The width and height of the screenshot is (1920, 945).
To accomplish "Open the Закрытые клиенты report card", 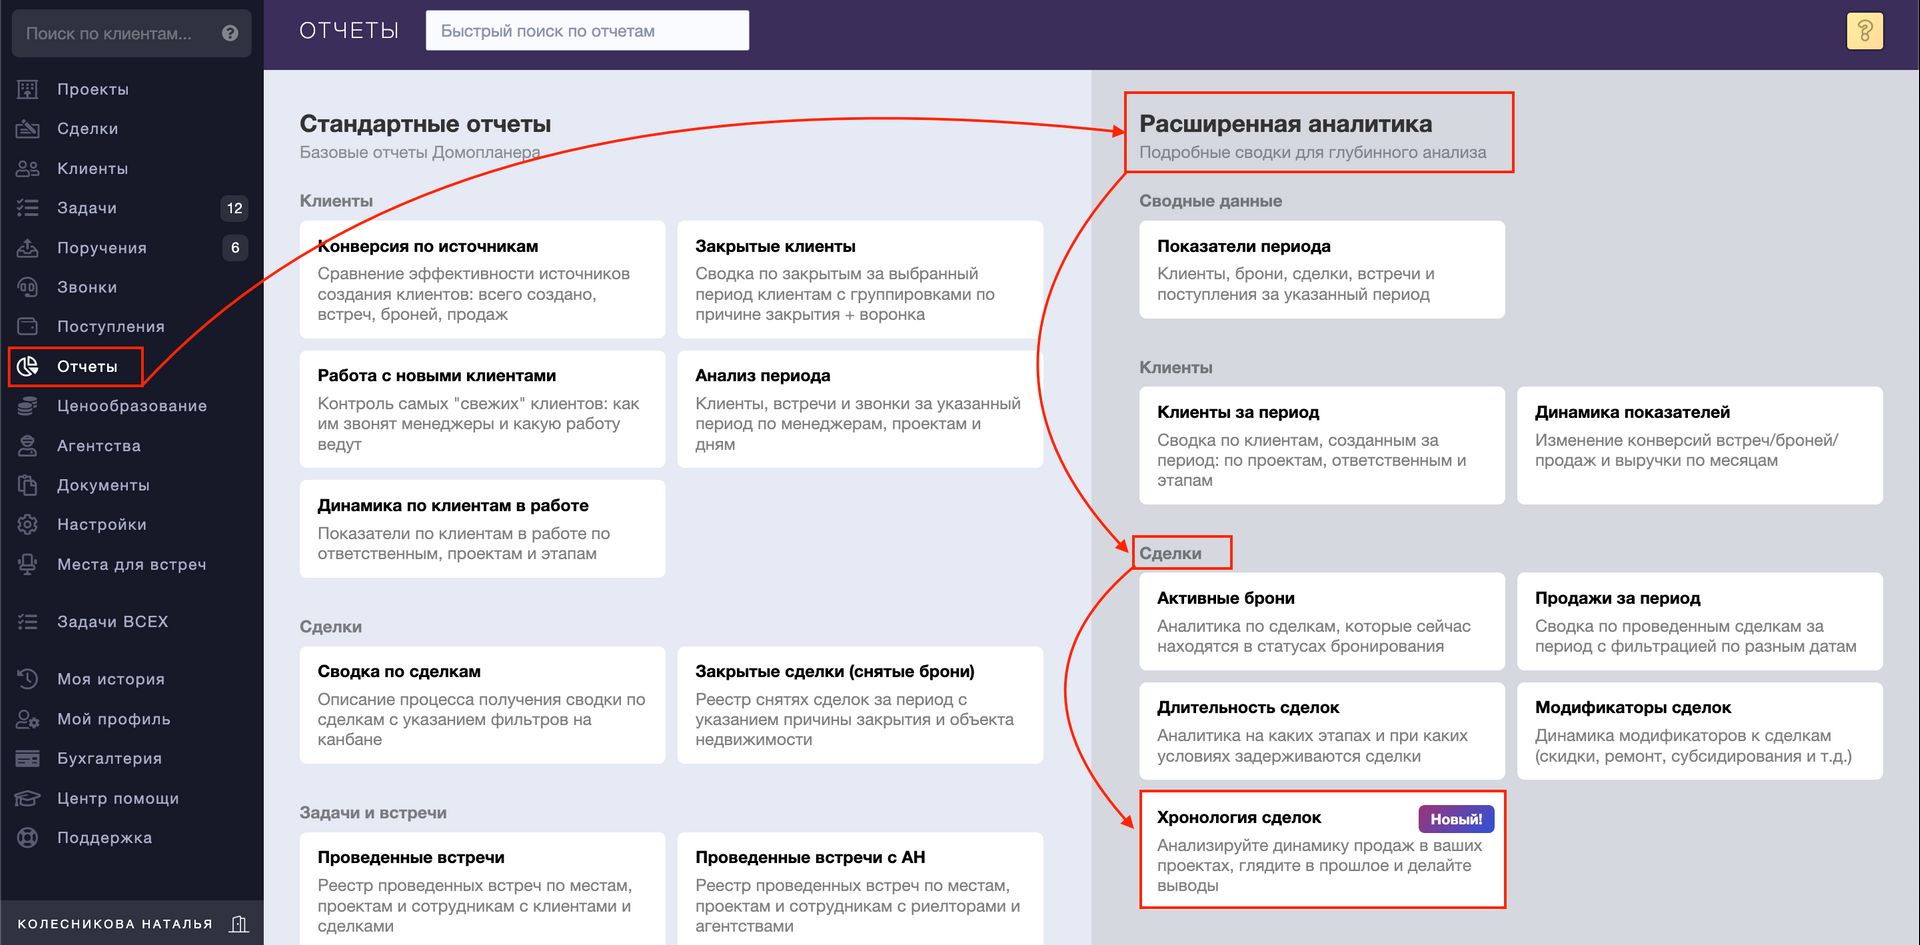I will coord(860,279).
